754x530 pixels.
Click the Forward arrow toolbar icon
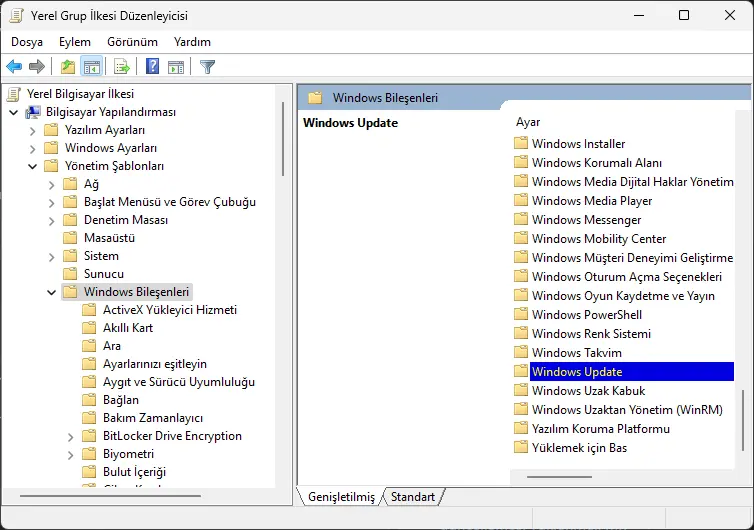tap(37, 66)
